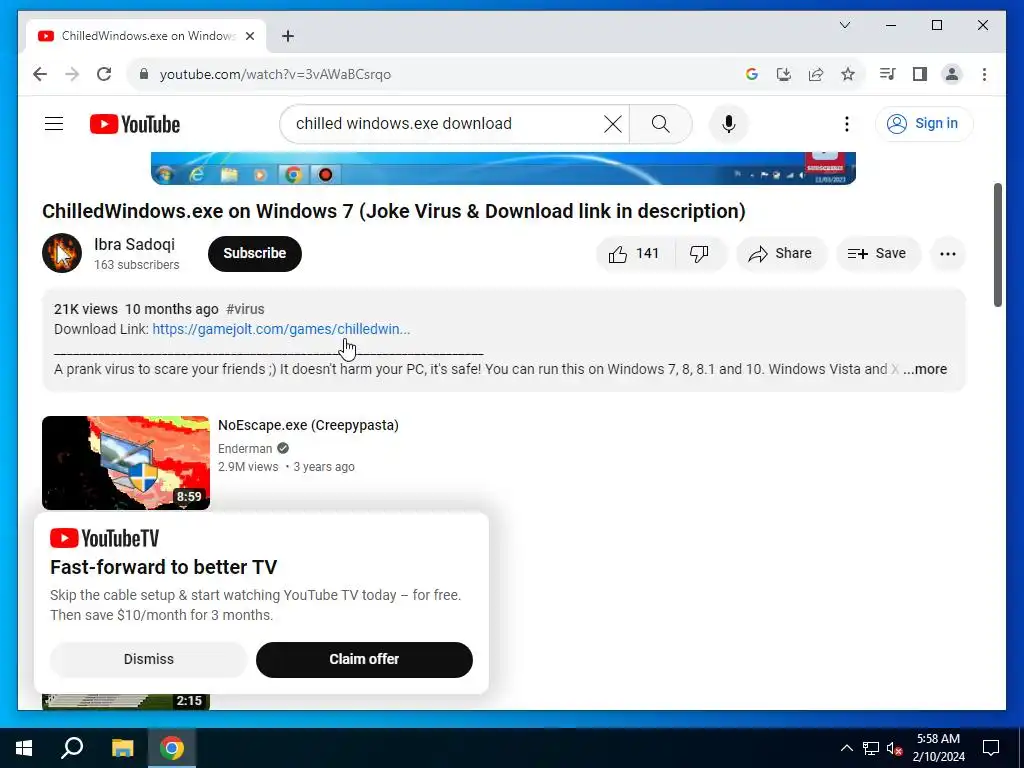Screen dimensions: 1024x768
Task: Open the gamejolt download link
Action: (281, 329)
